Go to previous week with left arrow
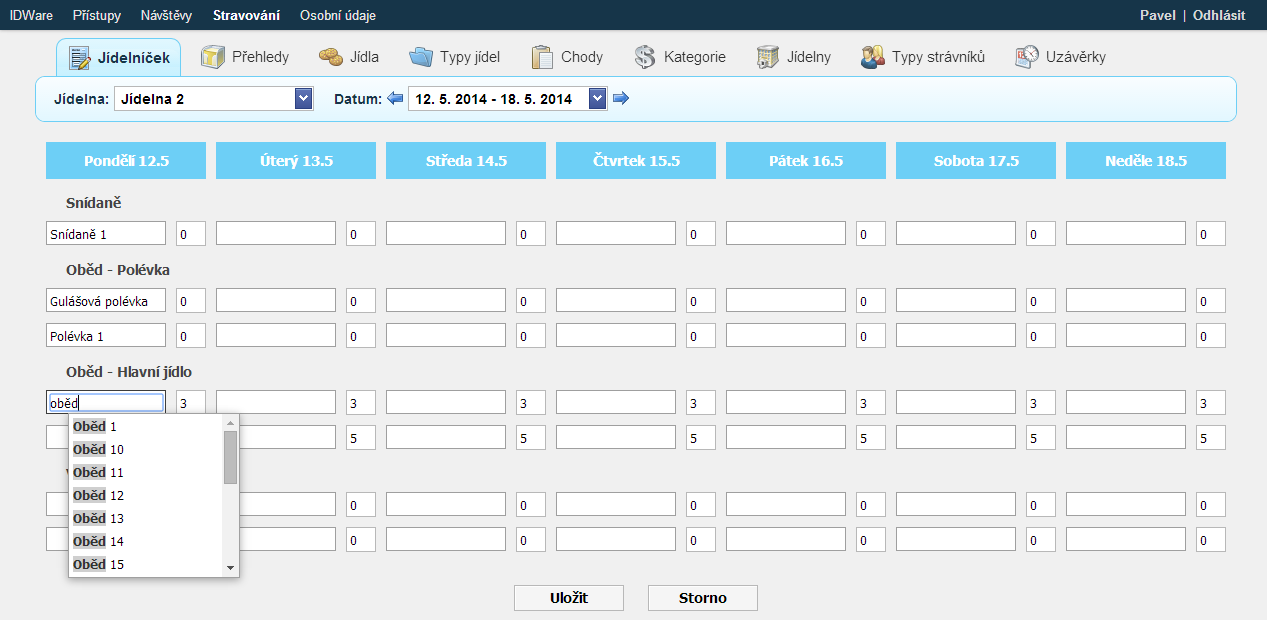 point(395,98)
